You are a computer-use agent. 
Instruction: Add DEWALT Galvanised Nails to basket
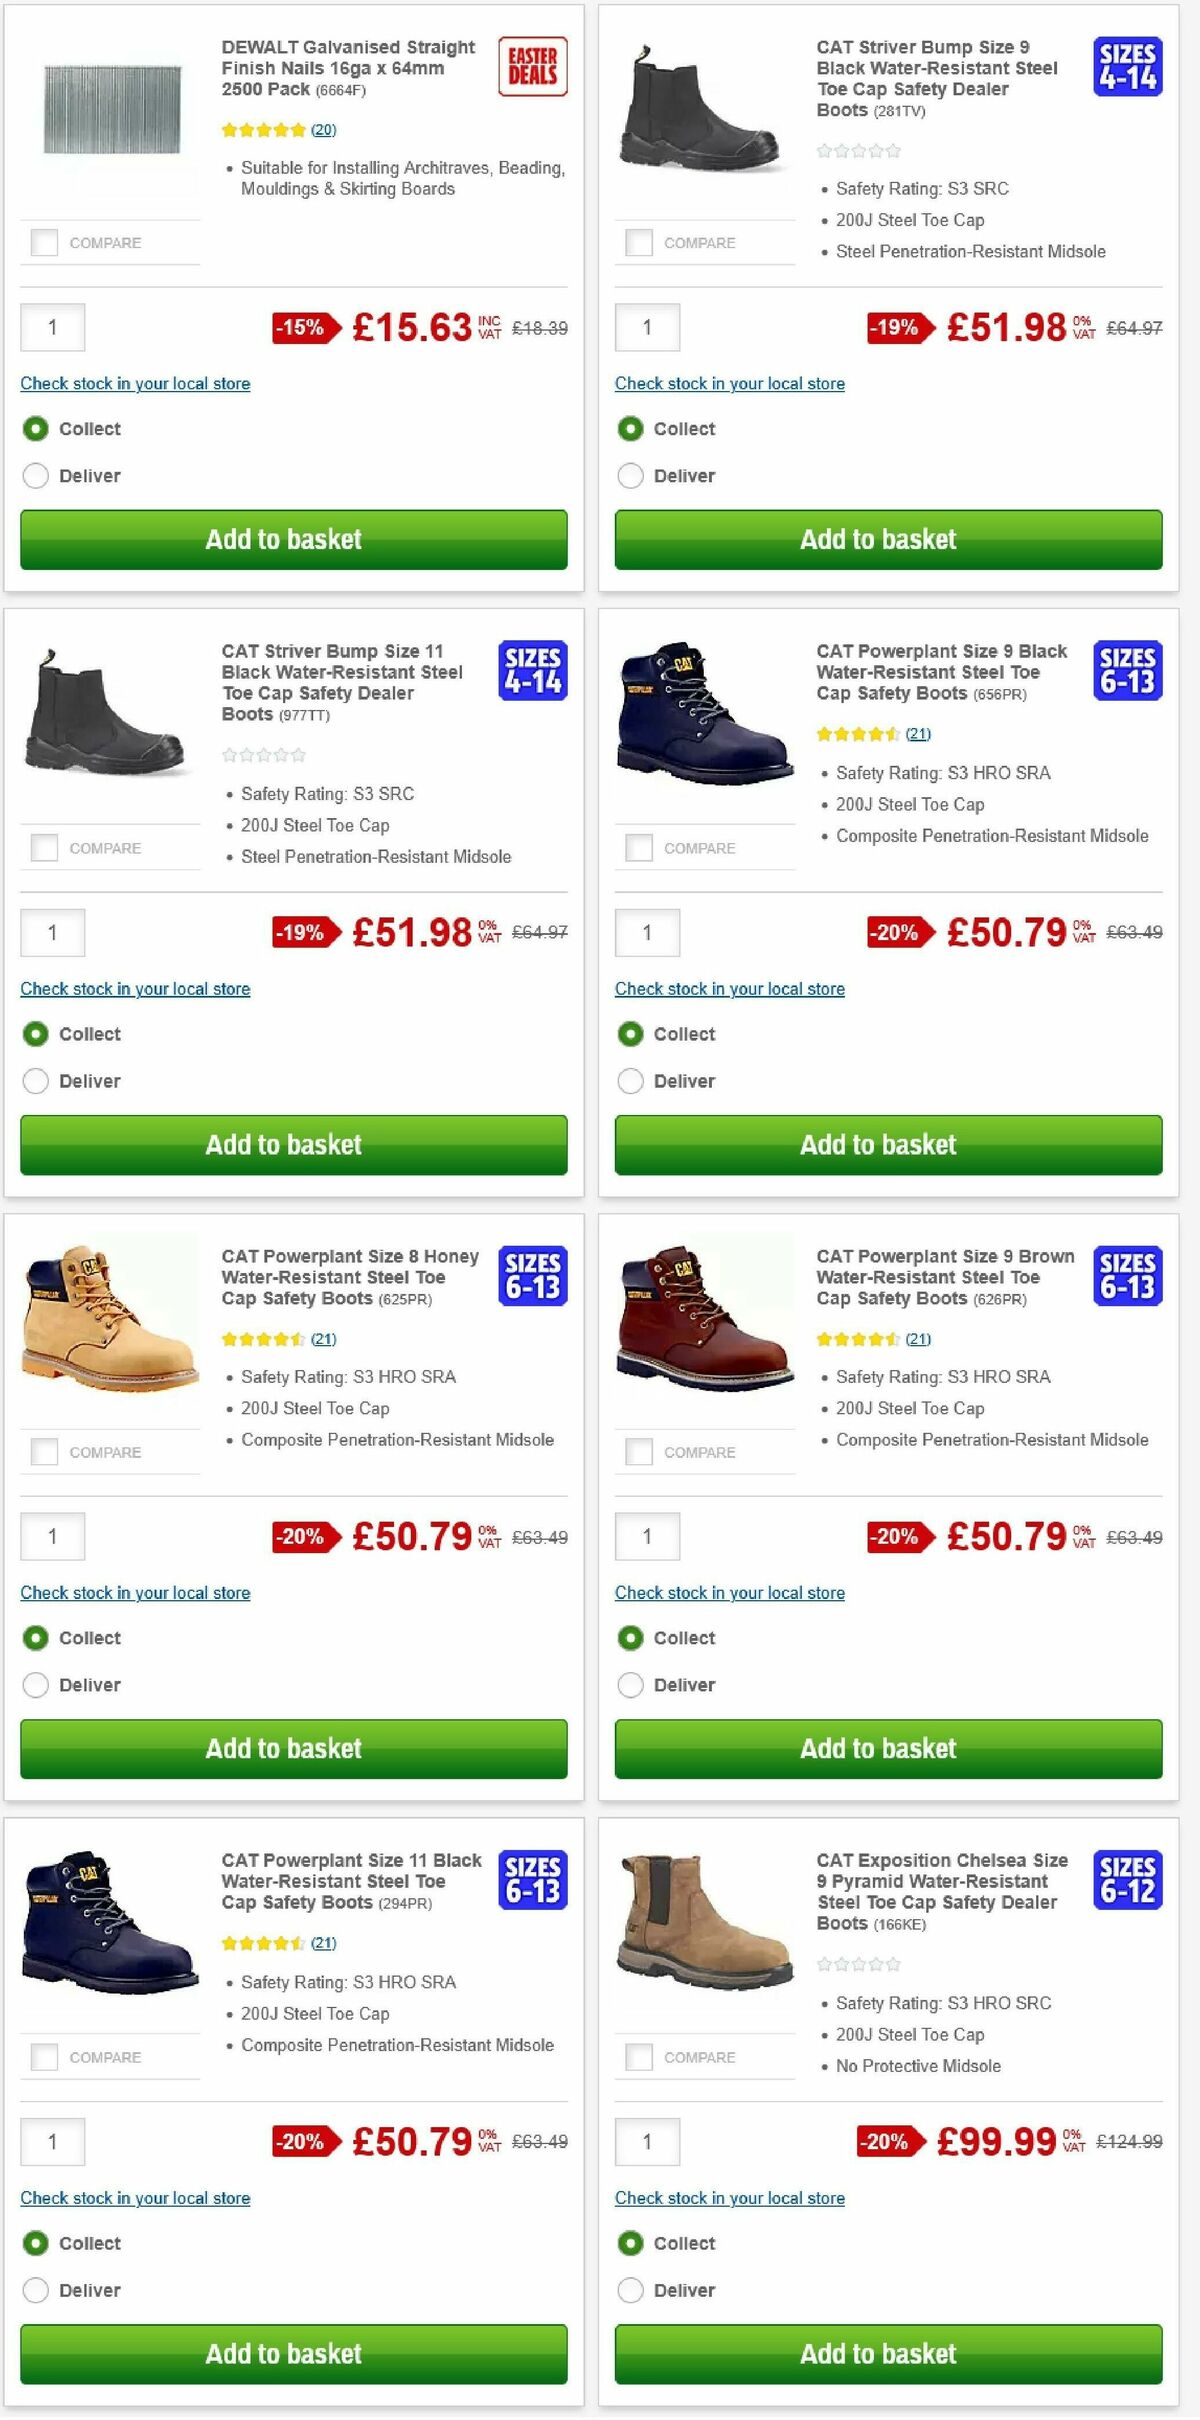[x=283, y=540]
